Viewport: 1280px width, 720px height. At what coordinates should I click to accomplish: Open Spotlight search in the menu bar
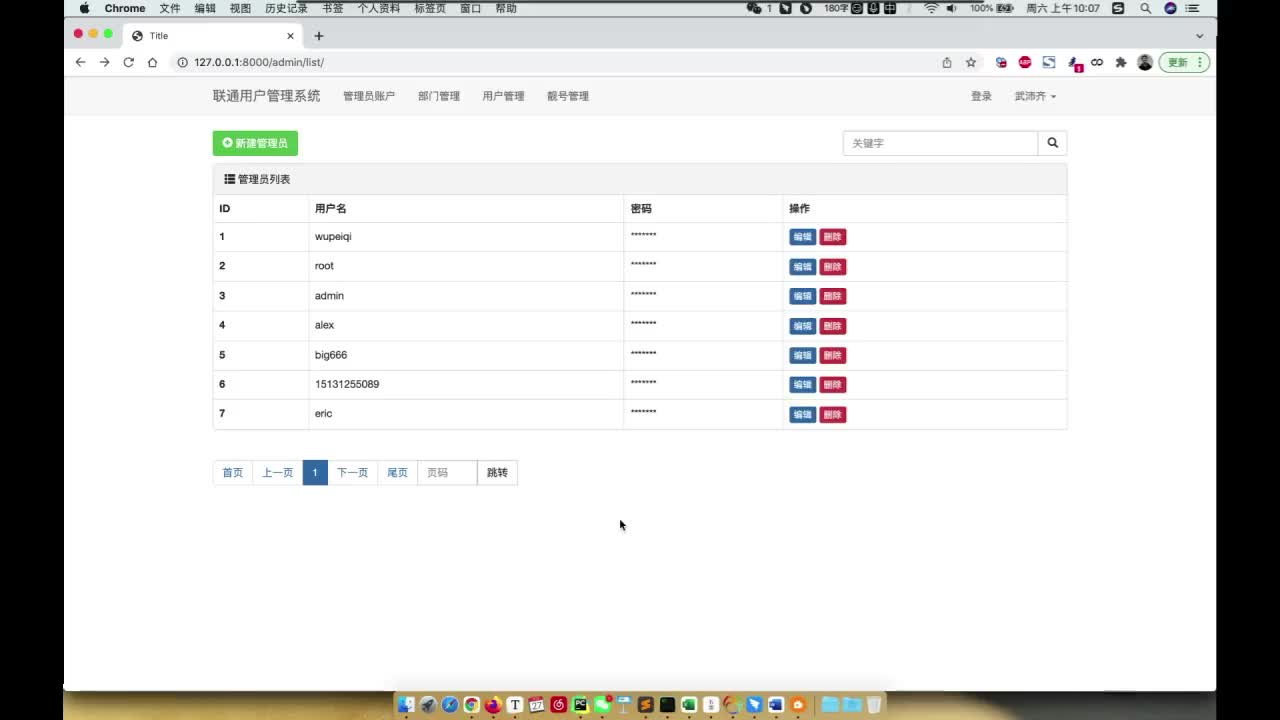[x=1145, y=8]
